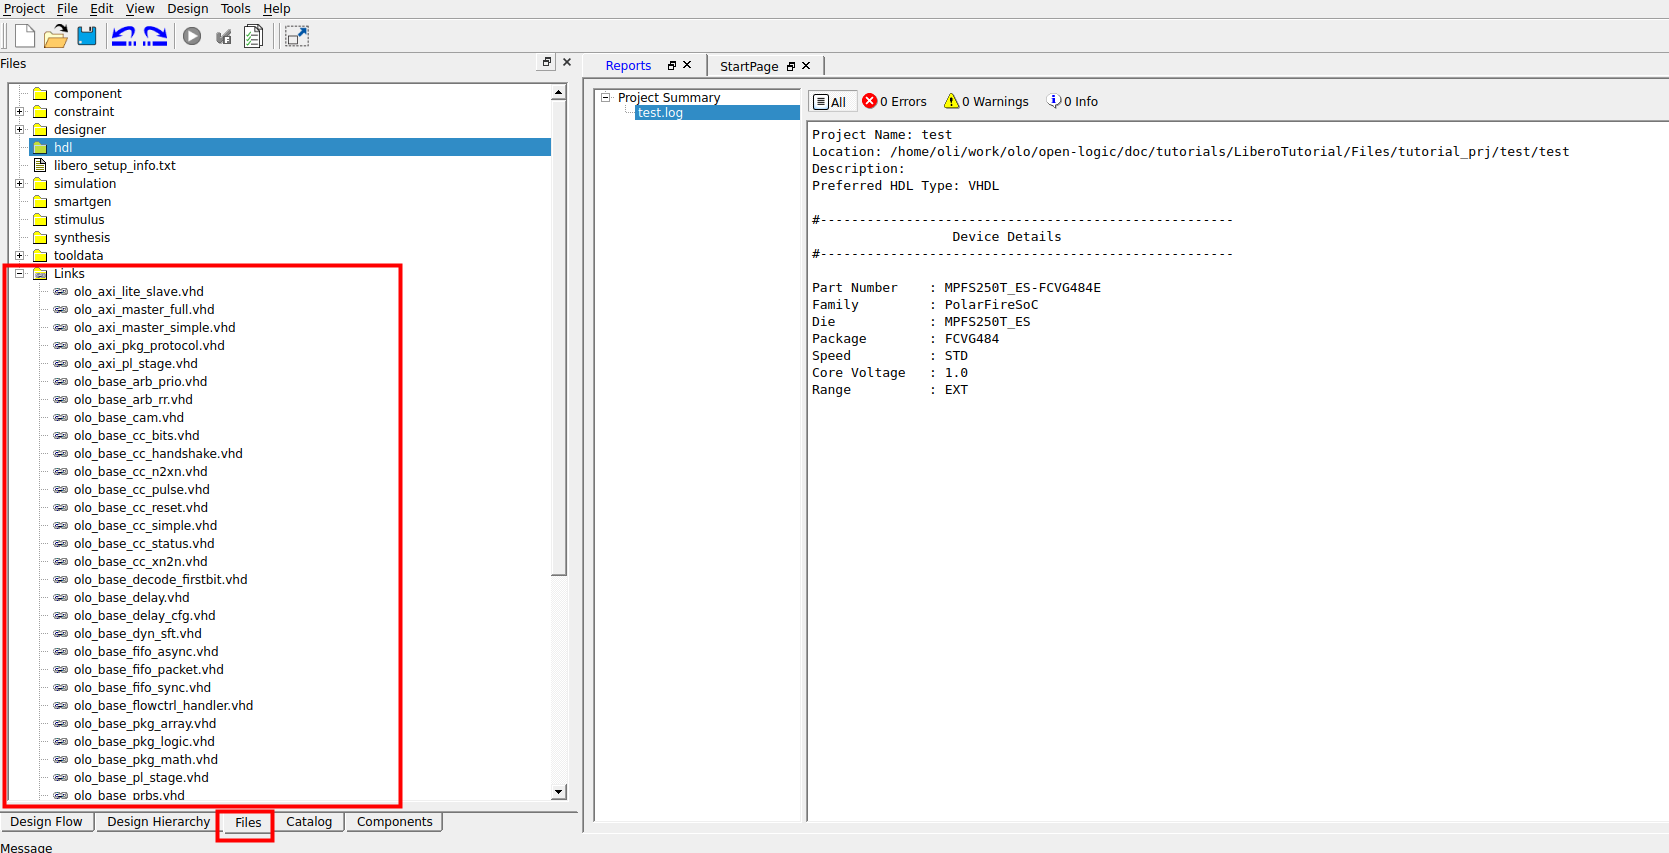Expand the simulation folder
1669x853 pixels.
19,183
